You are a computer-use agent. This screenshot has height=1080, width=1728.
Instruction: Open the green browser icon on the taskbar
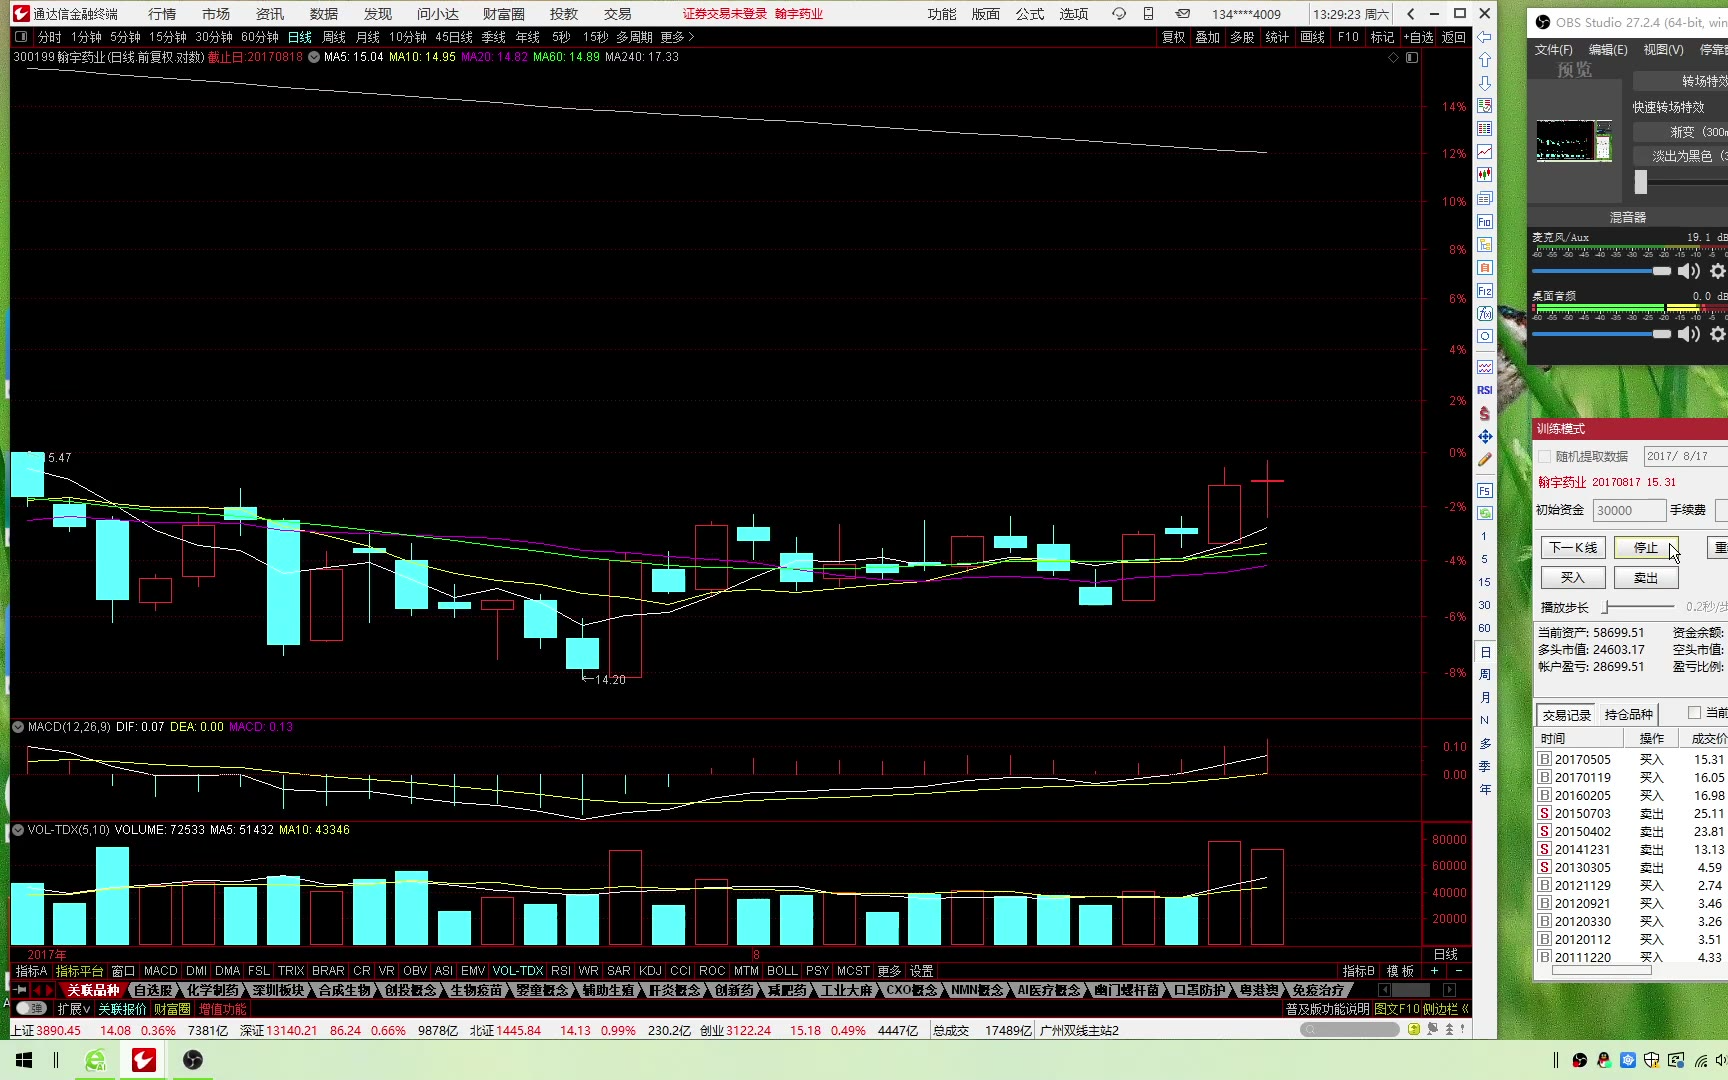pyautogui.click(x=95, y=1060)
